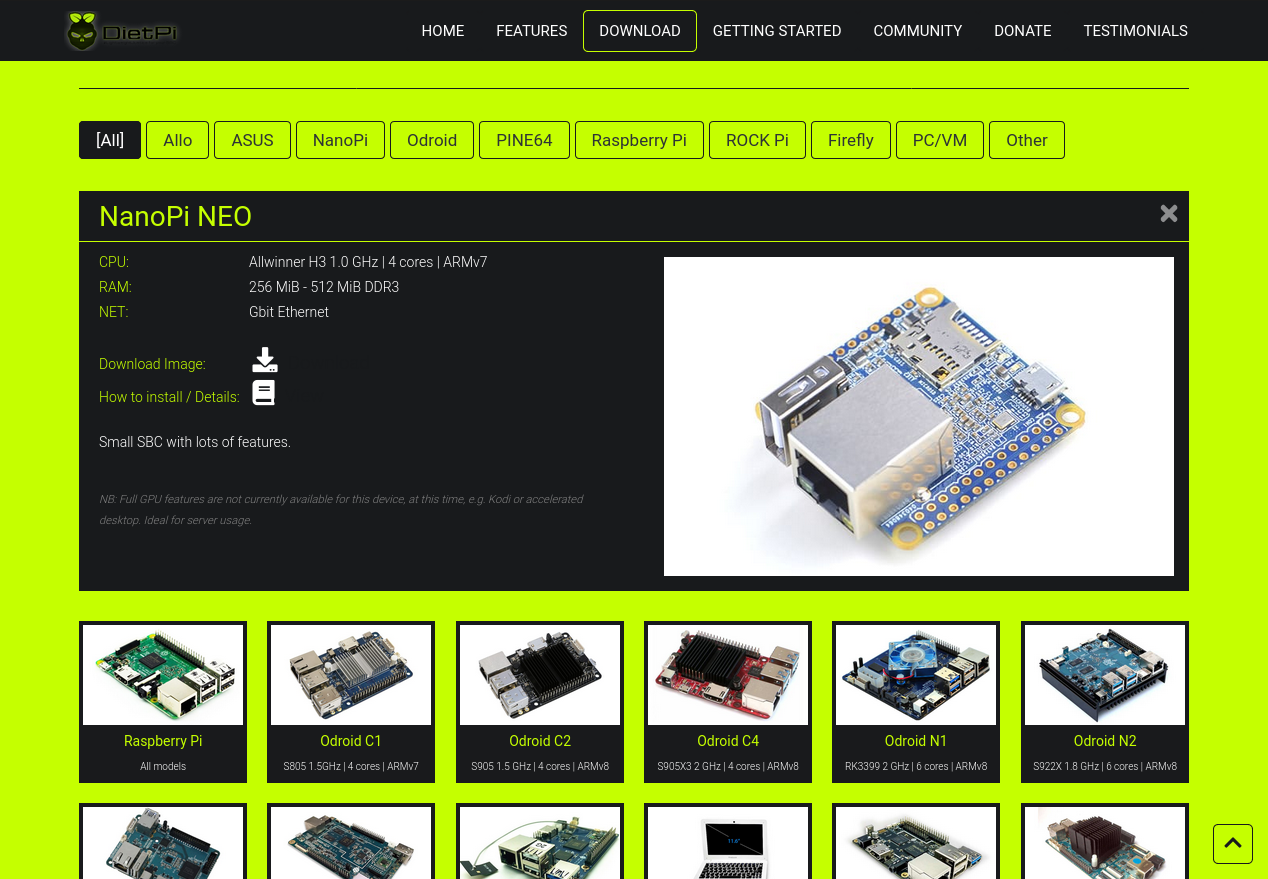1268x879 pixels.
Task: Visit the TESTIMONIALS page
Action: pos(1135,31)
